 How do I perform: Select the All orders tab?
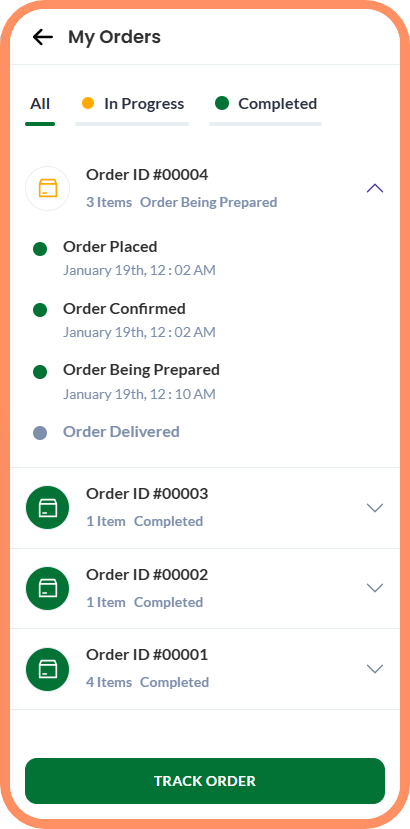click(x=40, y=104)
